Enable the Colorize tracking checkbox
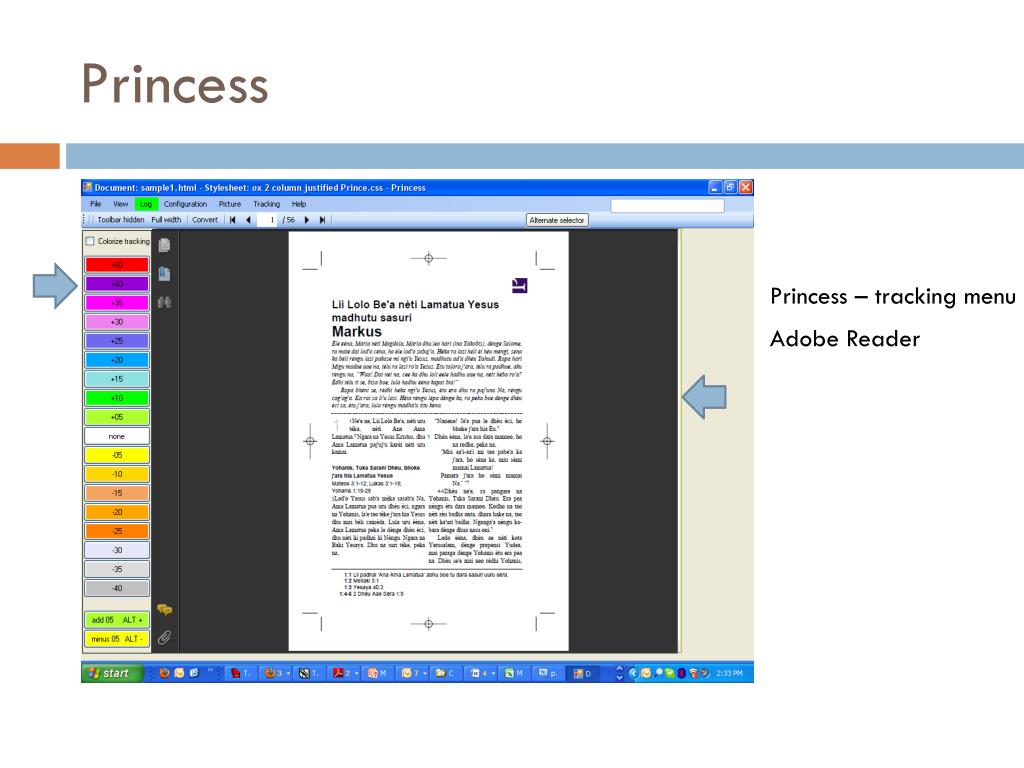 90,241
